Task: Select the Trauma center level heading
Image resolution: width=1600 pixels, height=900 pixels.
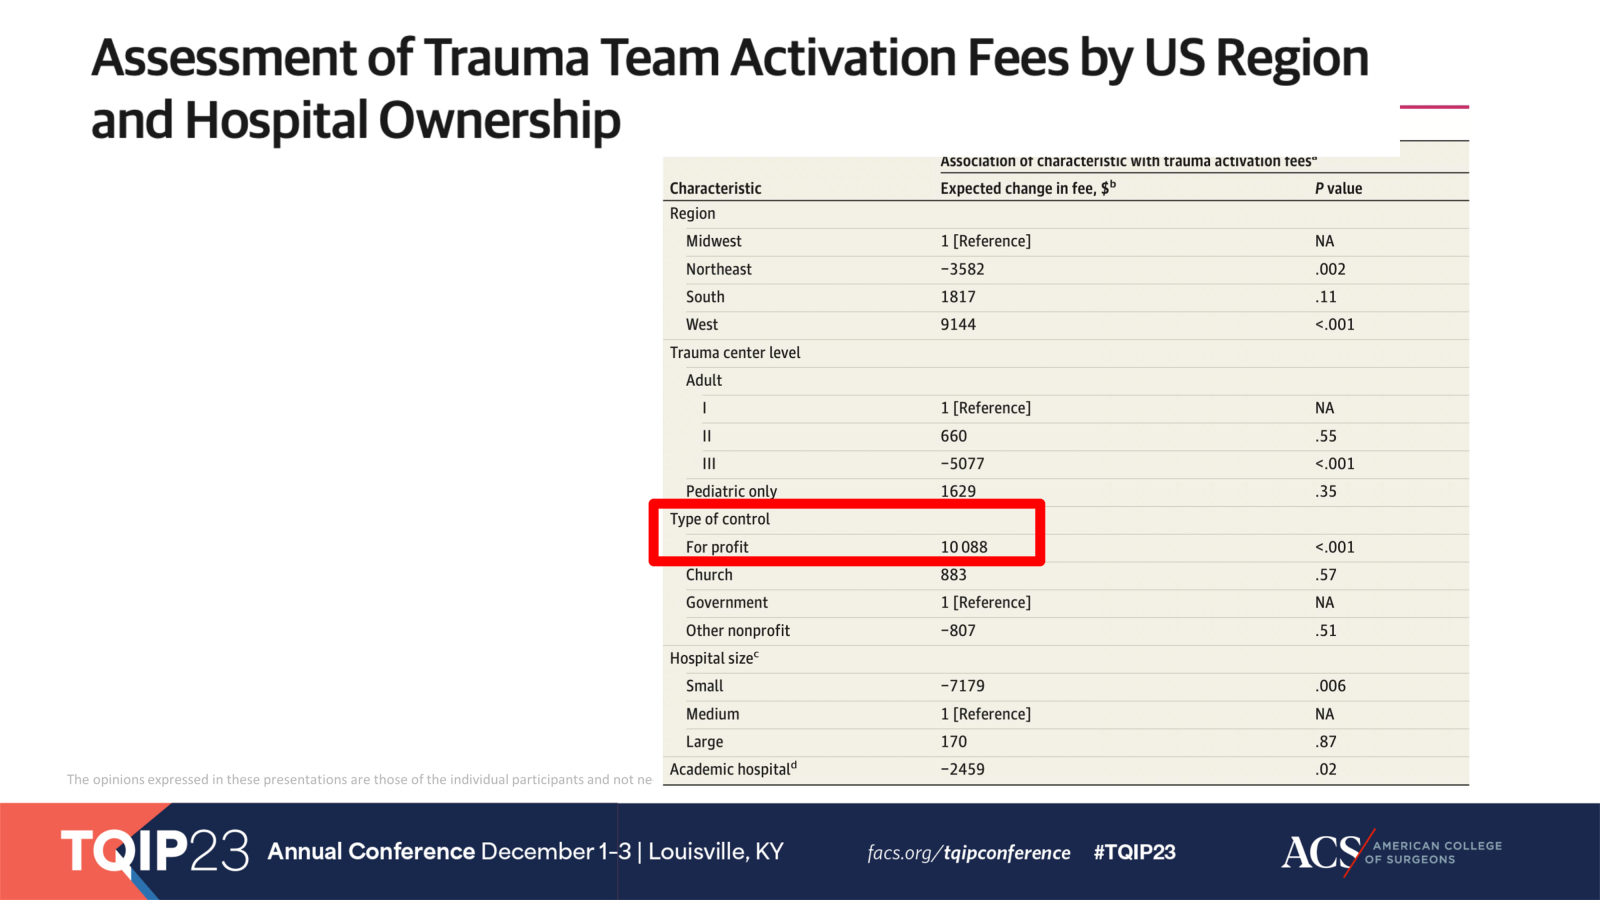Action: [x=735, y=353]
